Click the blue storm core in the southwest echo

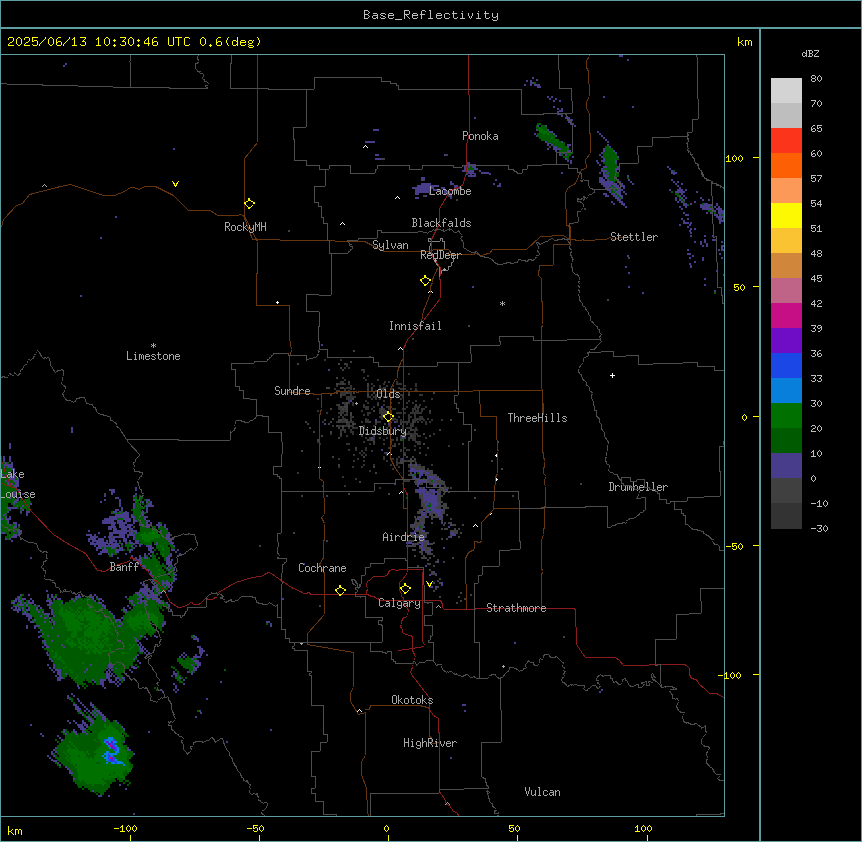(x=112, y=751)
